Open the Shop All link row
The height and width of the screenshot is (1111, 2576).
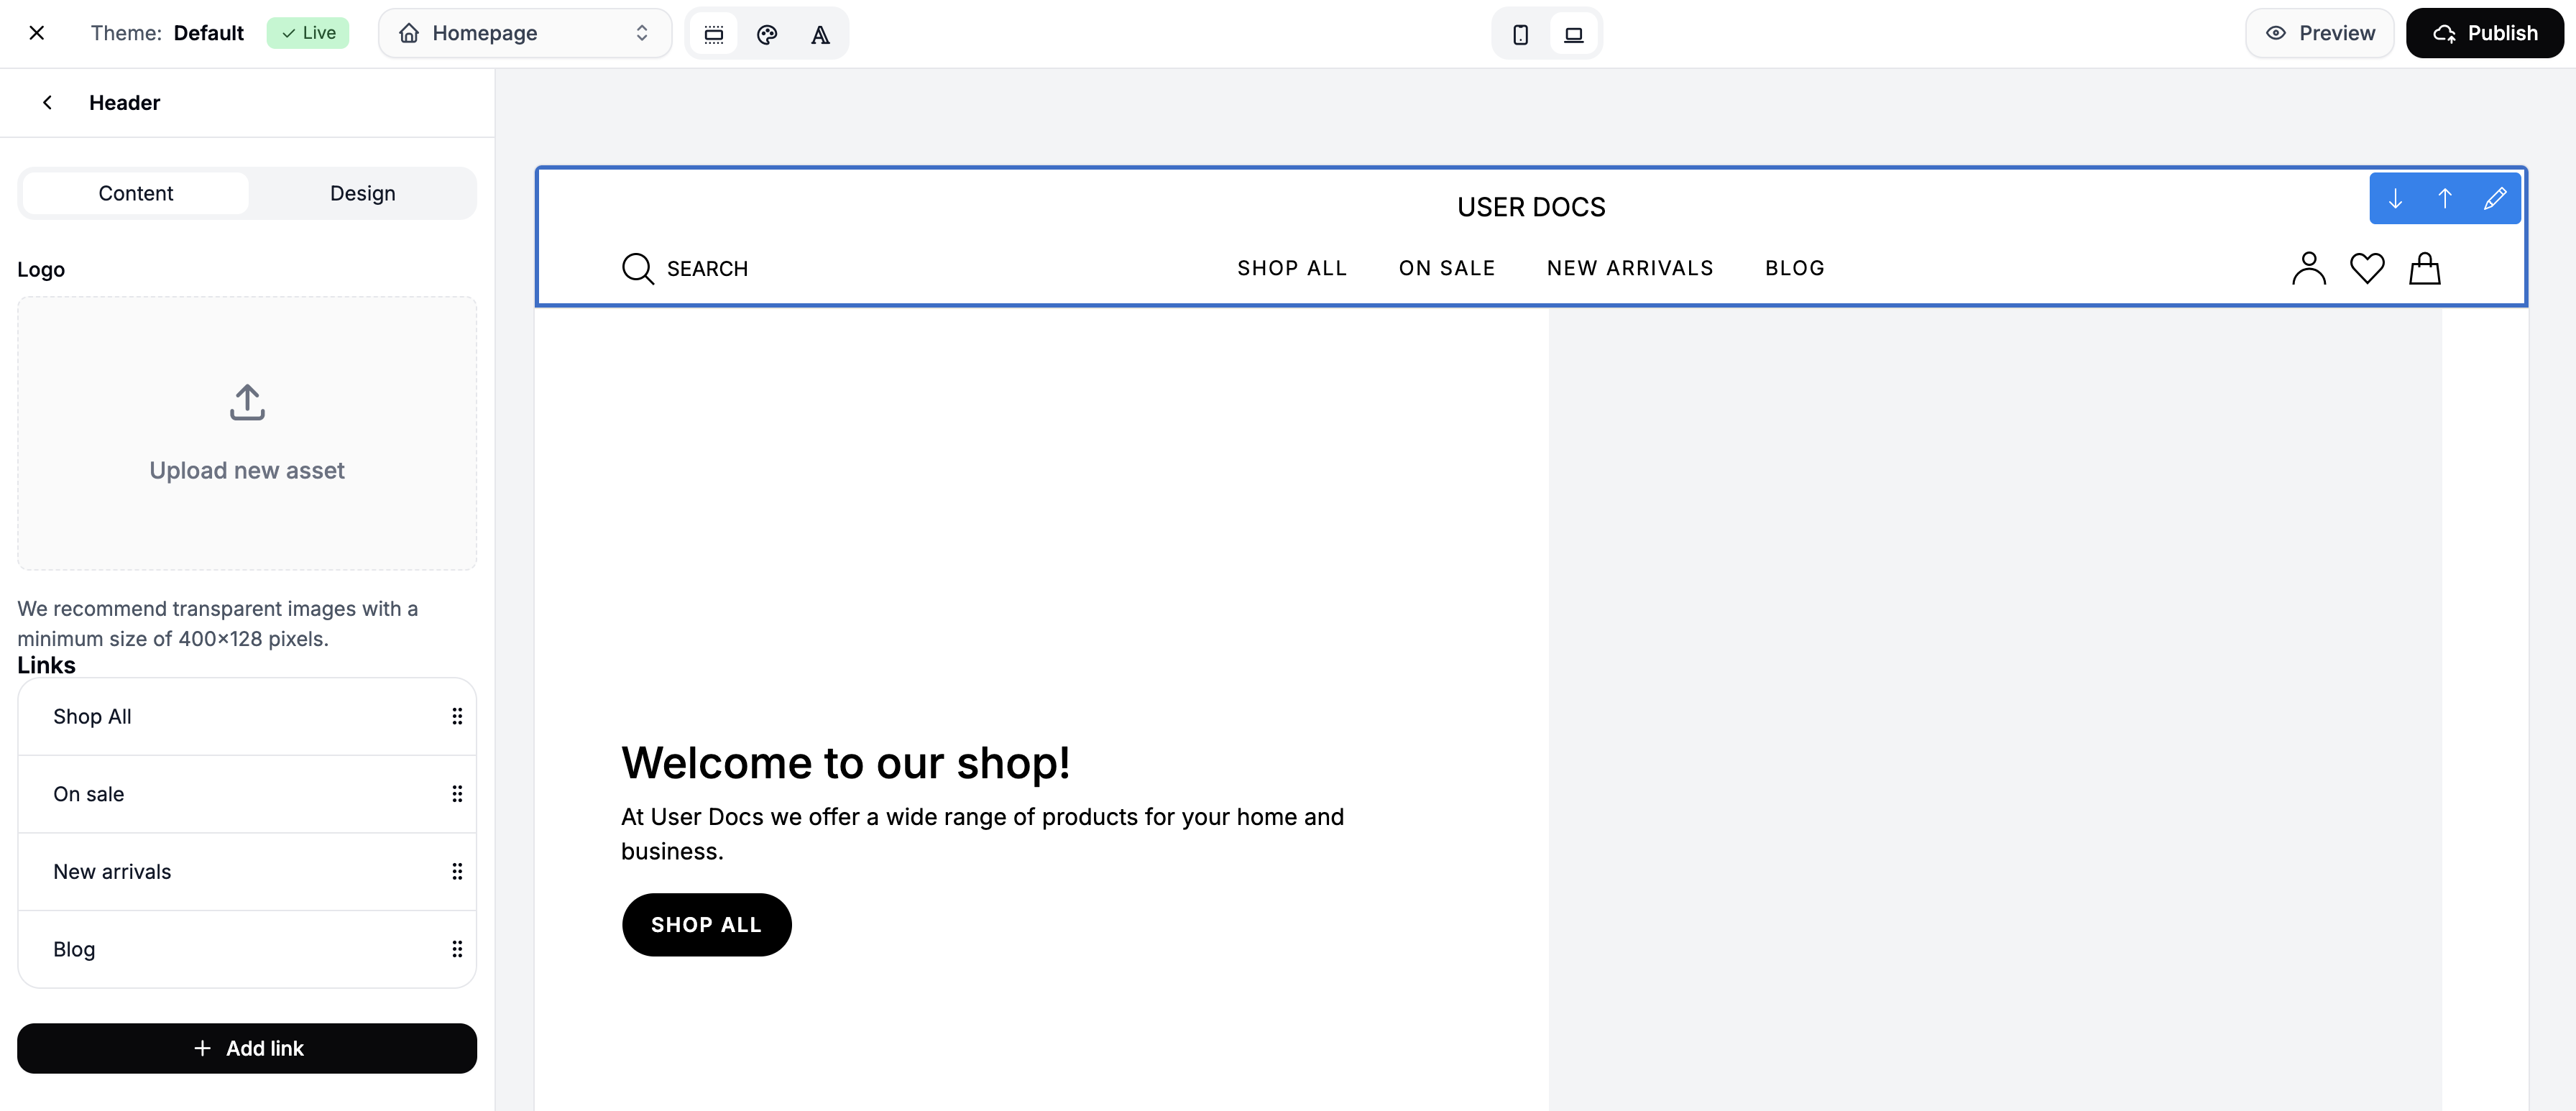point(247,716)
